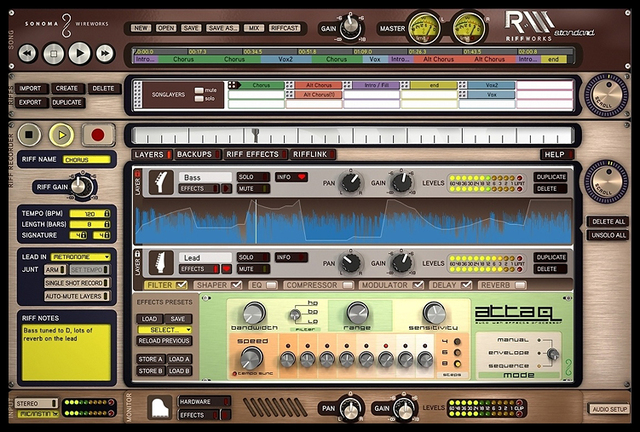Enable the REVERB effect checkbox
This screenshot has width=640, height=432.
point(520,285)
